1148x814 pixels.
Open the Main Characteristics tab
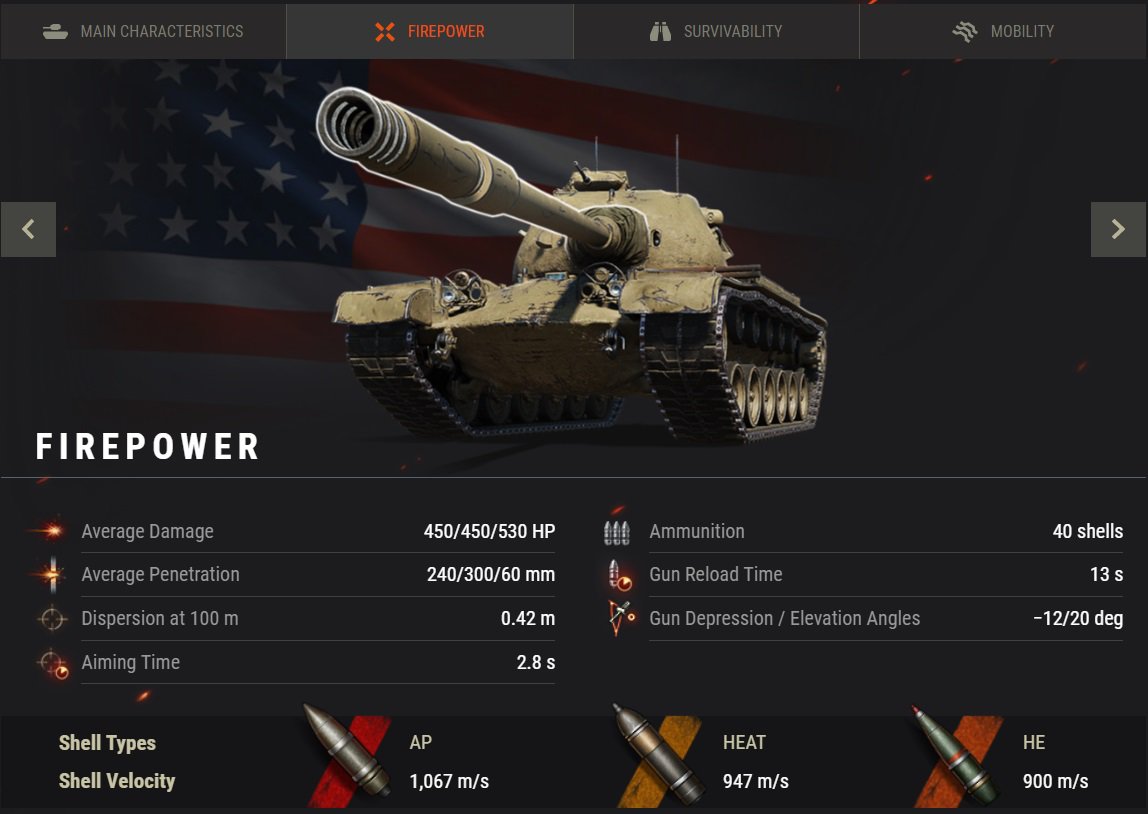click(143, 31)
